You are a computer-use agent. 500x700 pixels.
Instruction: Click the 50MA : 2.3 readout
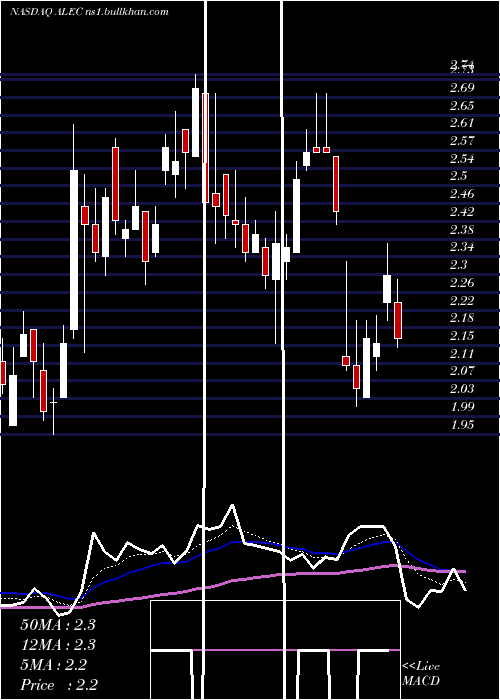click(x=58, y=625)
